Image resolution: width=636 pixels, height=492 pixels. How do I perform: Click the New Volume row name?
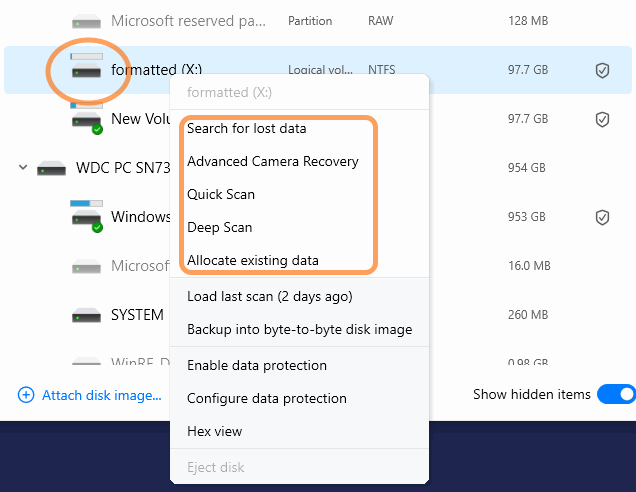coord(140,119)
